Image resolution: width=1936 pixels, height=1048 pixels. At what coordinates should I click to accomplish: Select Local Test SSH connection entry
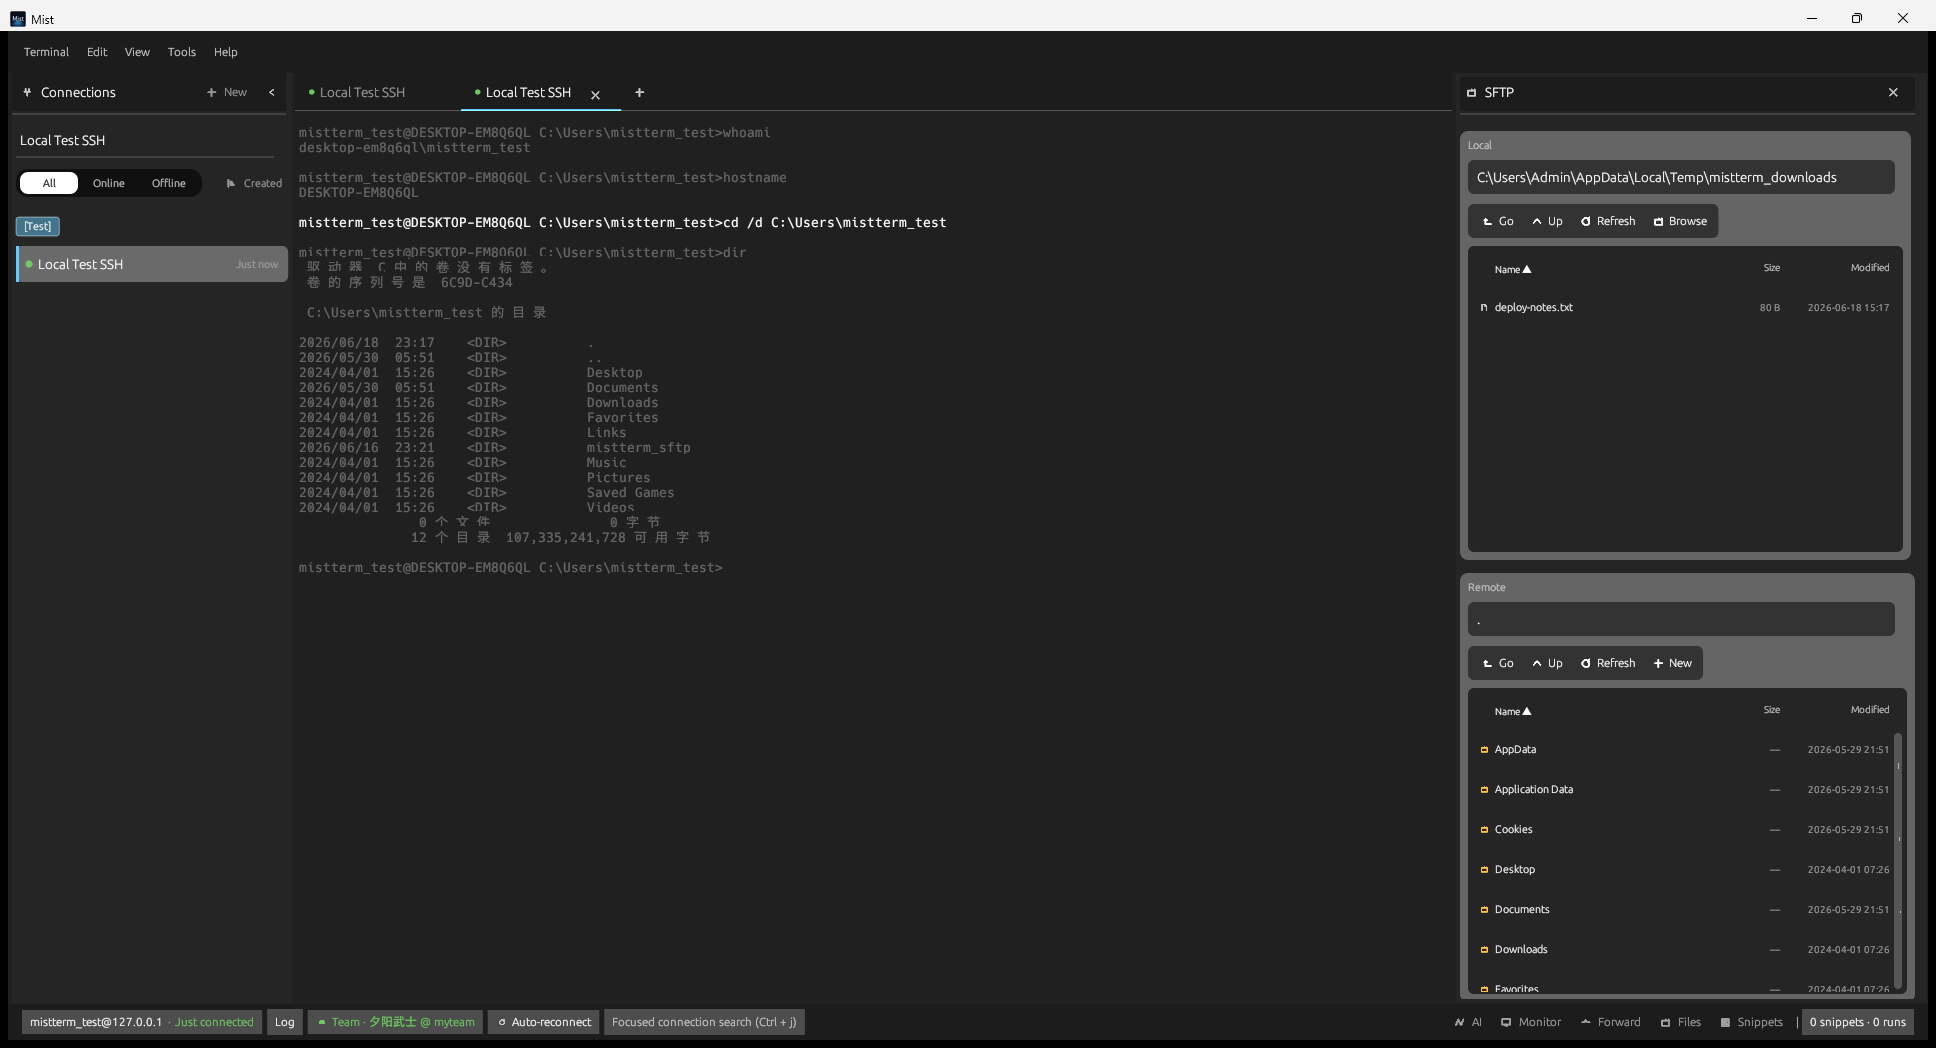(152, 264)
